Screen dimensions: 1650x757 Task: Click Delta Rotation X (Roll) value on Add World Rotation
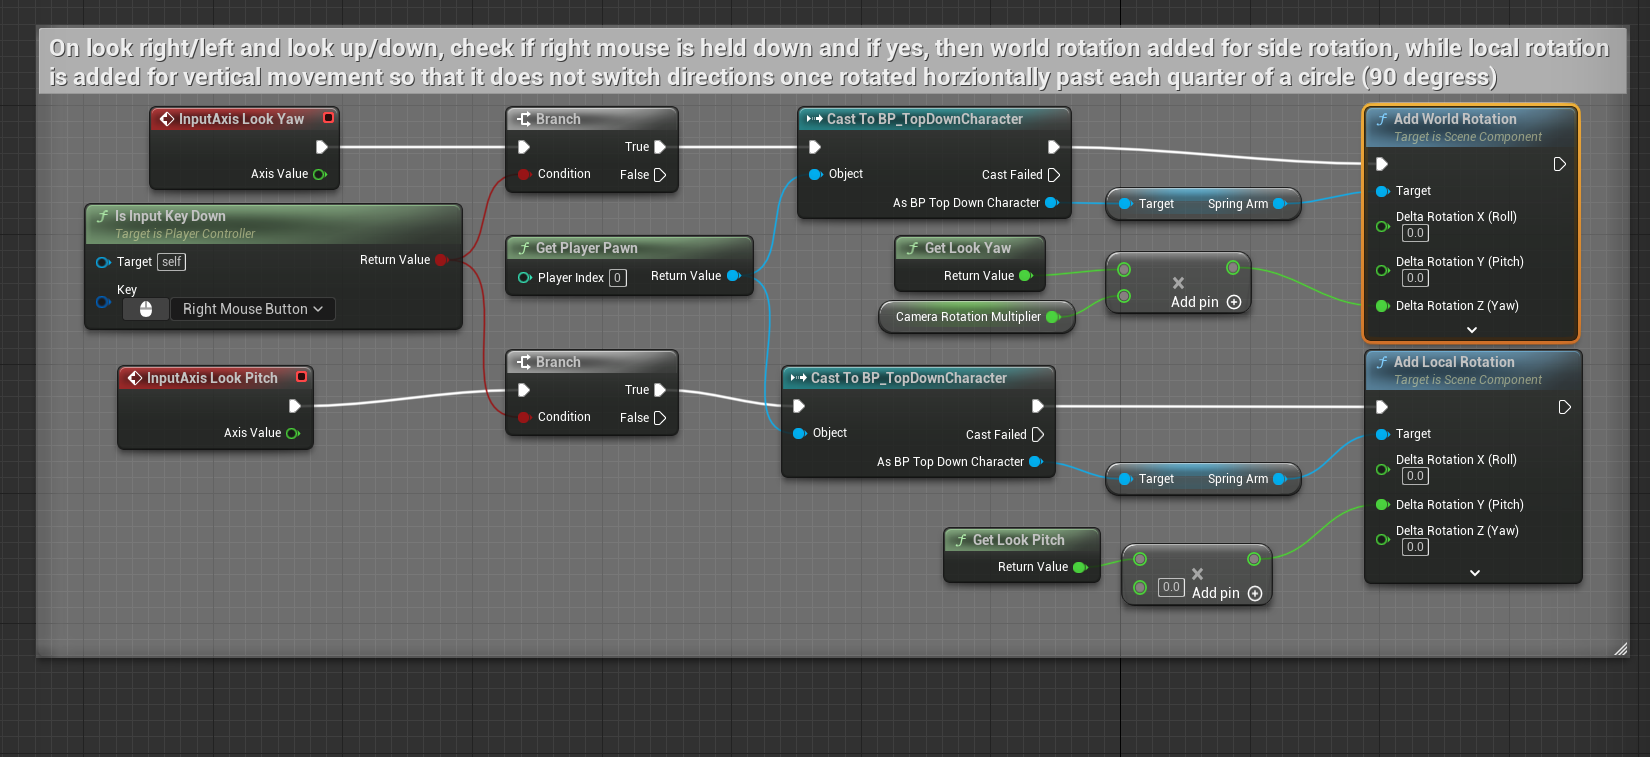click(1415, 233)
